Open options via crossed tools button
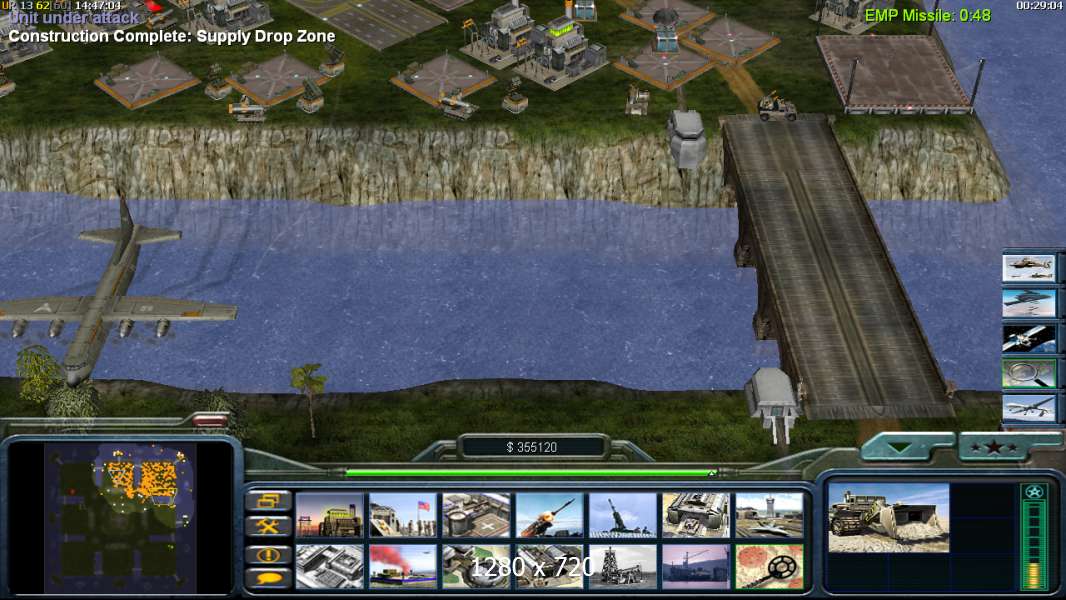 click(x=269, y=526)
